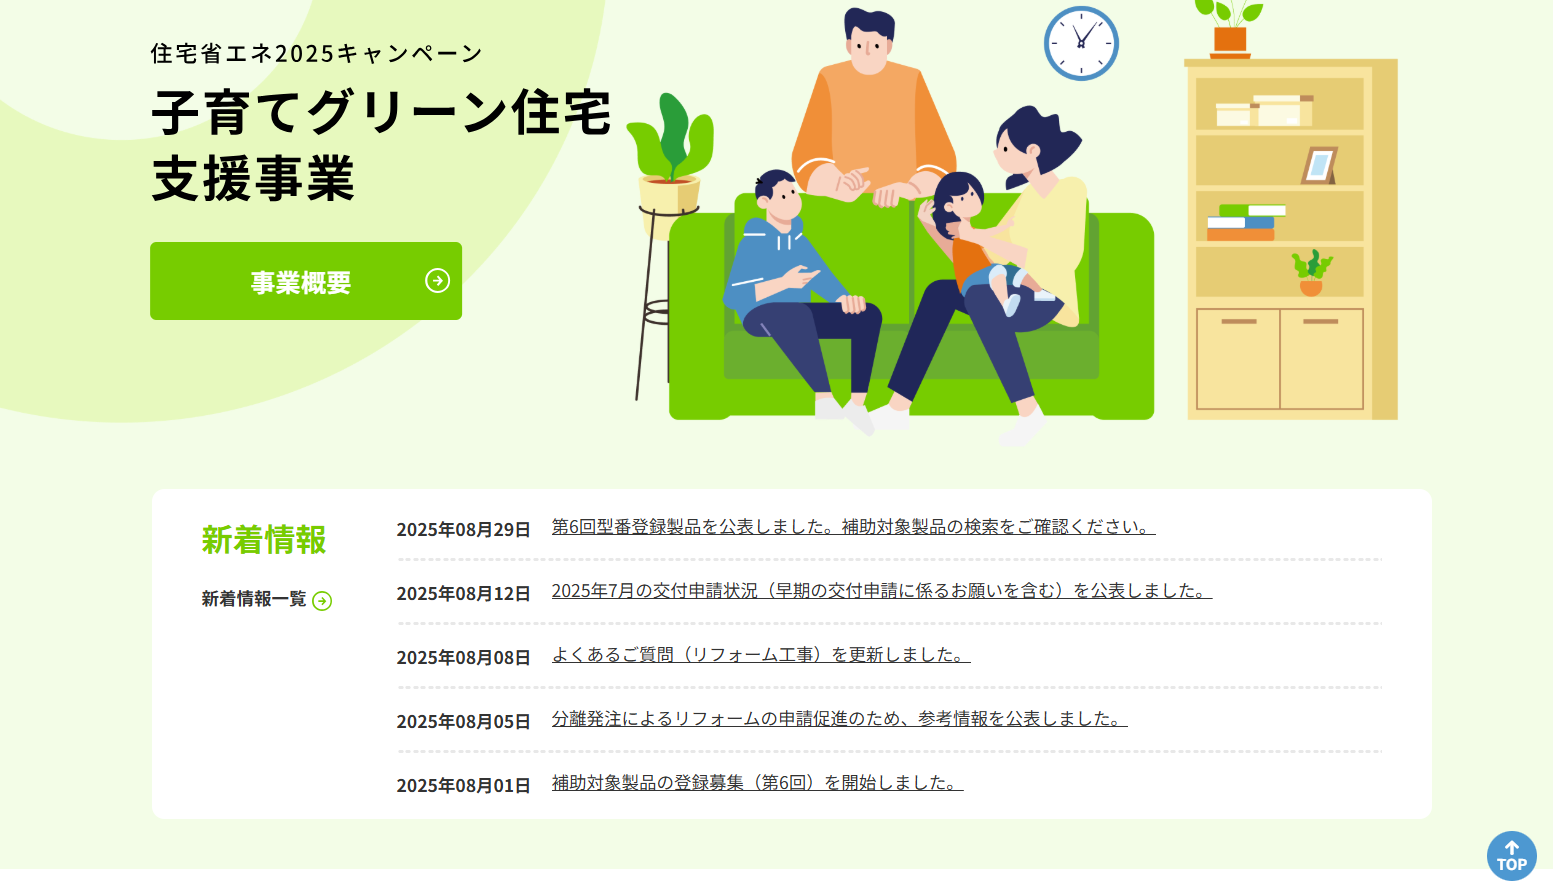This screenshot has height=890, width=1553.
Task: Click the date 2025年08月01日
Action: [x=463, y=785]
